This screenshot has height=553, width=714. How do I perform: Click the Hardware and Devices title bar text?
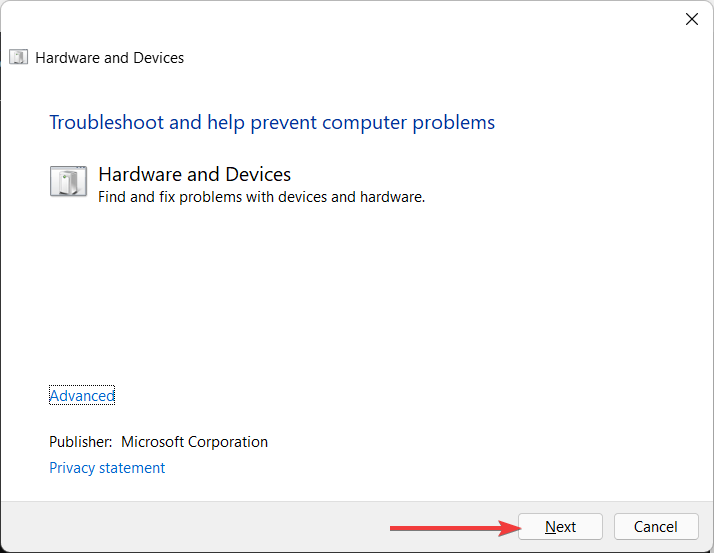(x=110, y=58)
